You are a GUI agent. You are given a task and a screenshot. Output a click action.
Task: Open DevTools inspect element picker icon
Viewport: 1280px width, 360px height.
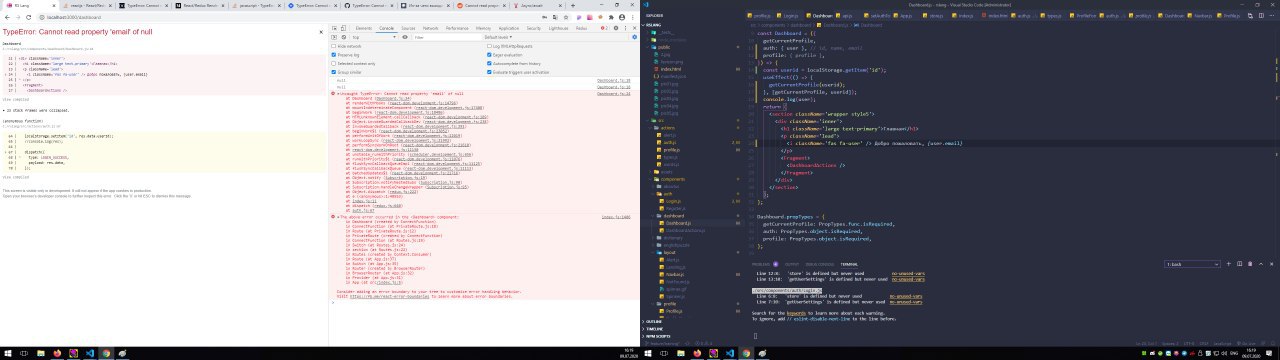pos(335,28)
